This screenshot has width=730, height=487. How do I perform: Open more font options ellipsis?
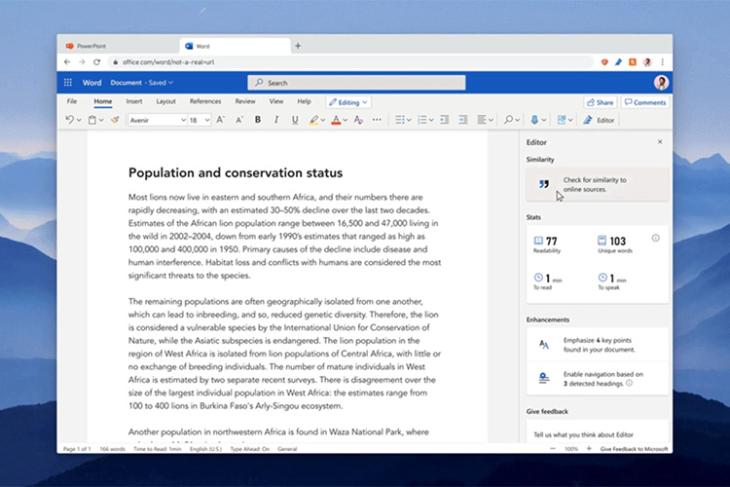(377, 120)
